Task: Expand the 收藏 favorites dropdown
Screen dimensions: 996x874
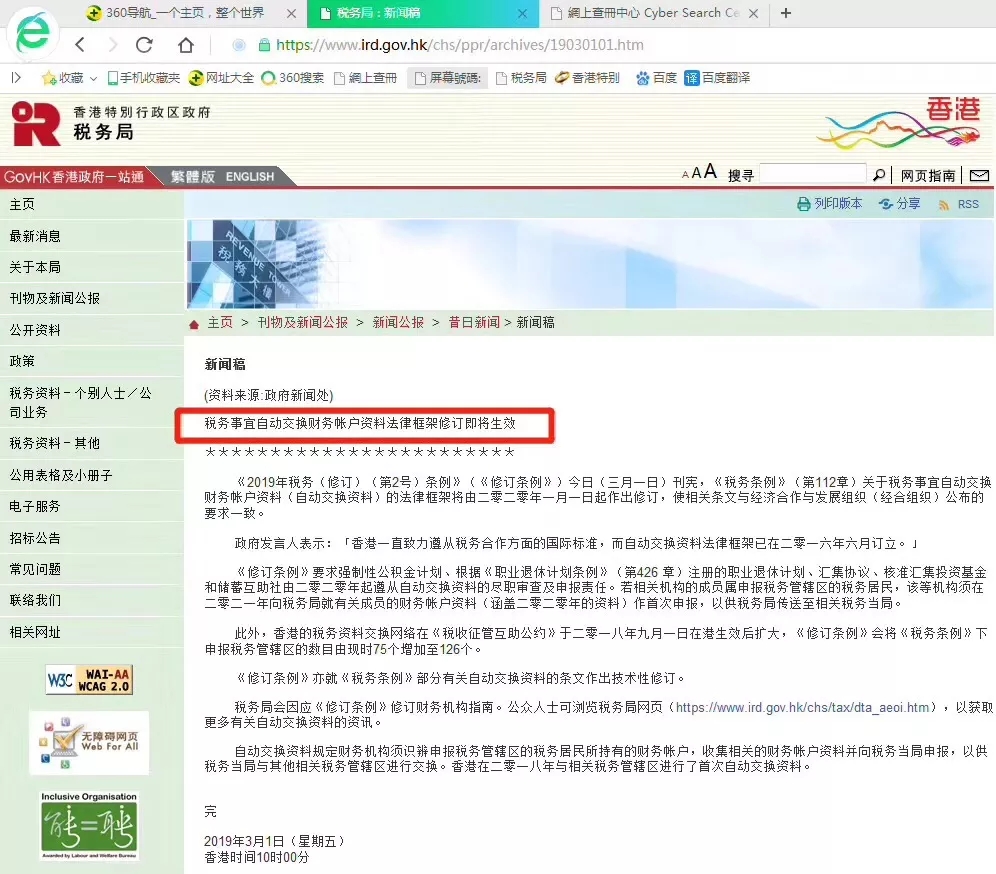Action: 92,79
